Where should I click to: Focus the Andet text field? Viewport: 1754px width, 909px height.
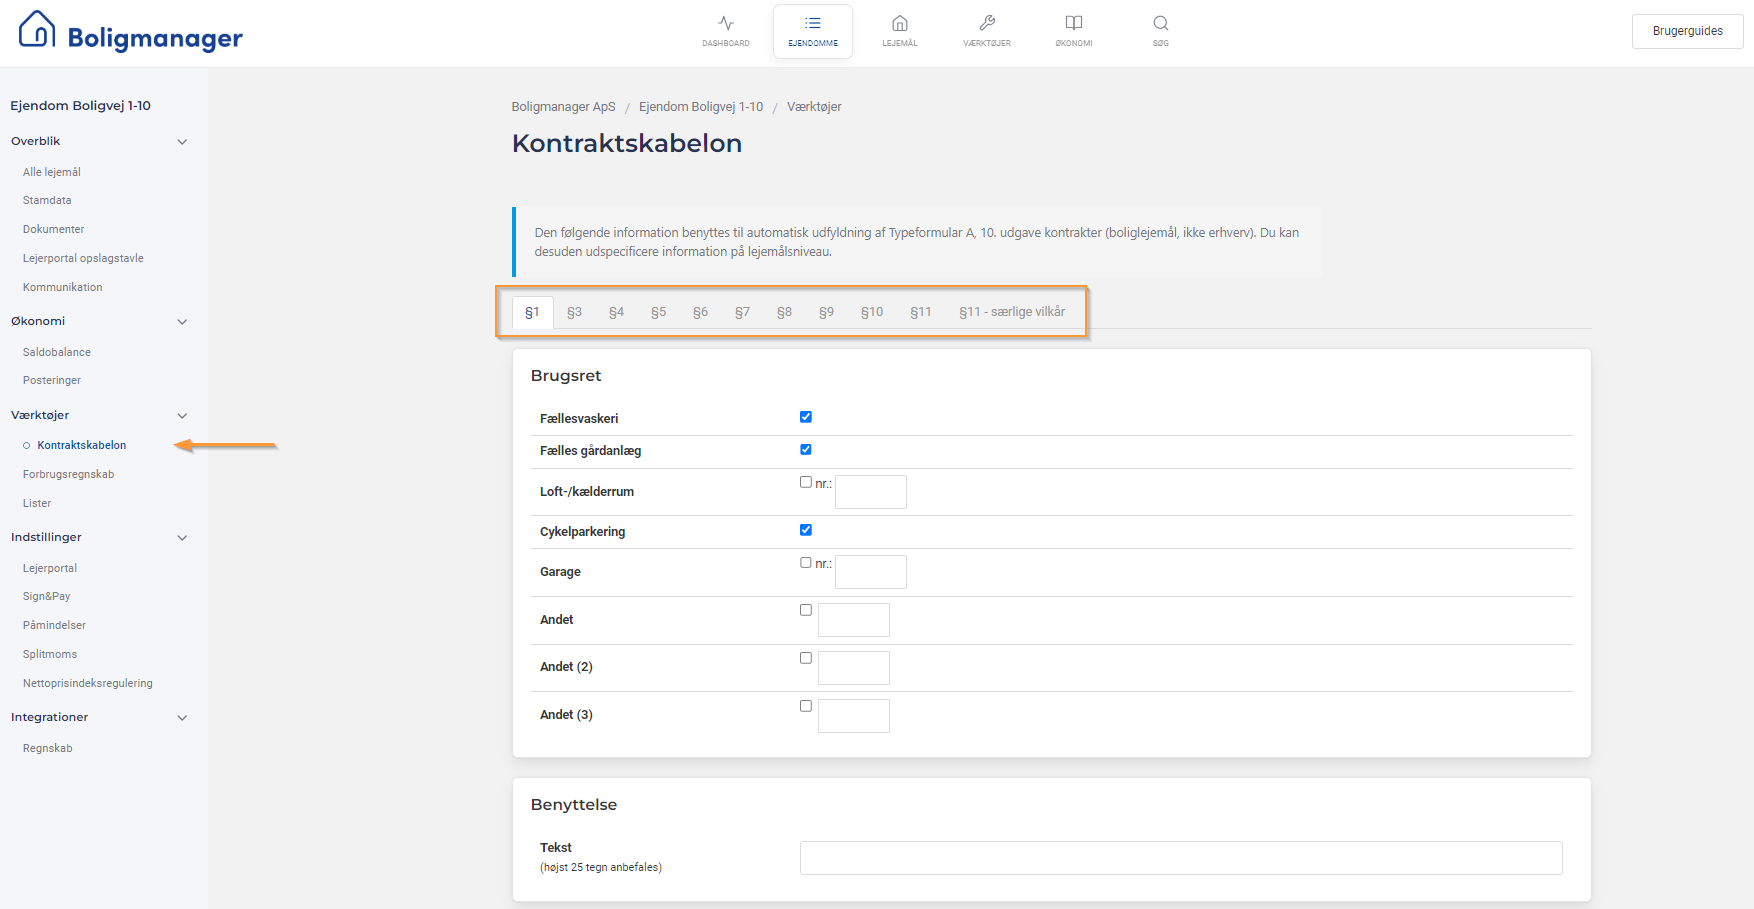854,620
